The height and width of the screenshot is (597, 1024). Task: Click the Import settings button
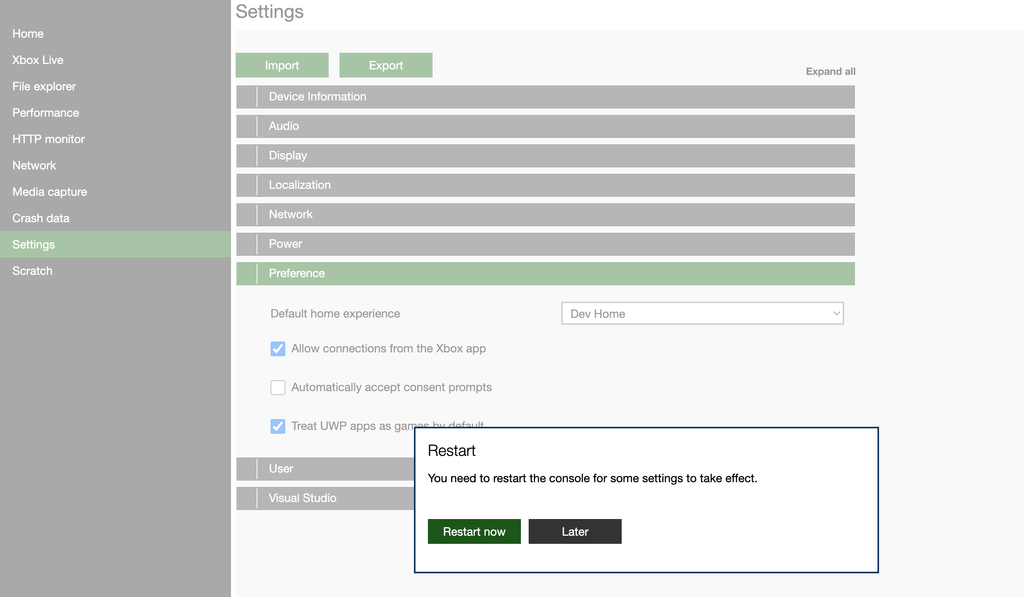pyautogui.click(x=282, y=65)
